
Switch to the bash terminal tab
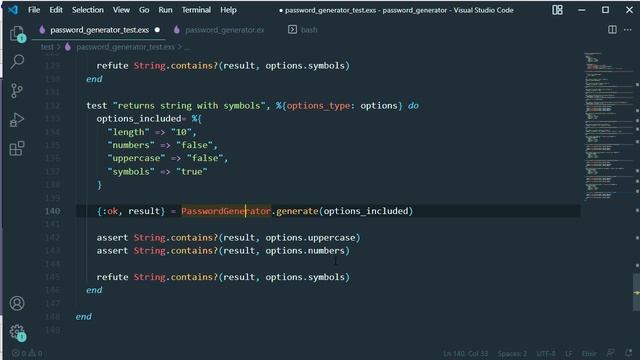point(303,30)
